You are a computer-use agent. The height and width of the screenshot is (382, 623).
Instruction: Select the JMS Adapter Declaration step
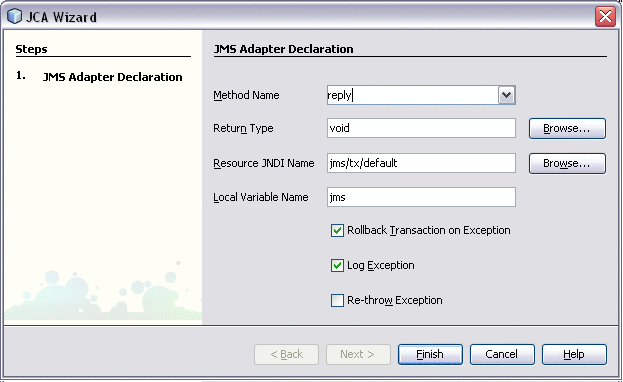click(x=112, y=77)
